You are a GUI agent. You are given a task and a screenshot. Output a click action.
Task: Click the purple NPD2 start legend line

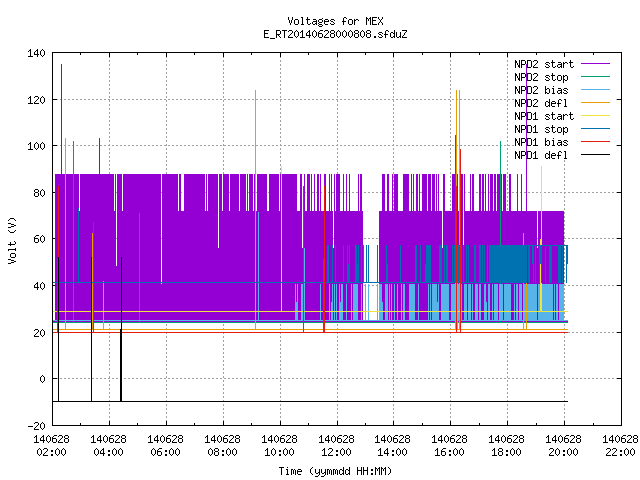[x=596, y=64]
